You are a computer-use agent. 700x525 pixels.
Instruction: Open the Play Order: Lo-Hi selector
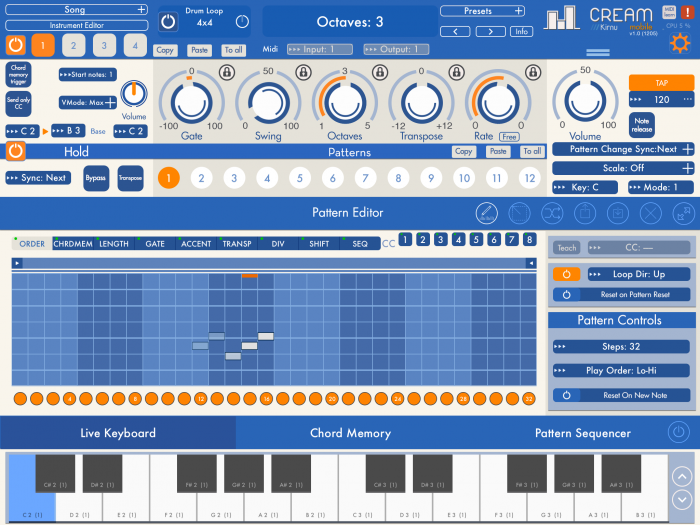pos(621,371)
